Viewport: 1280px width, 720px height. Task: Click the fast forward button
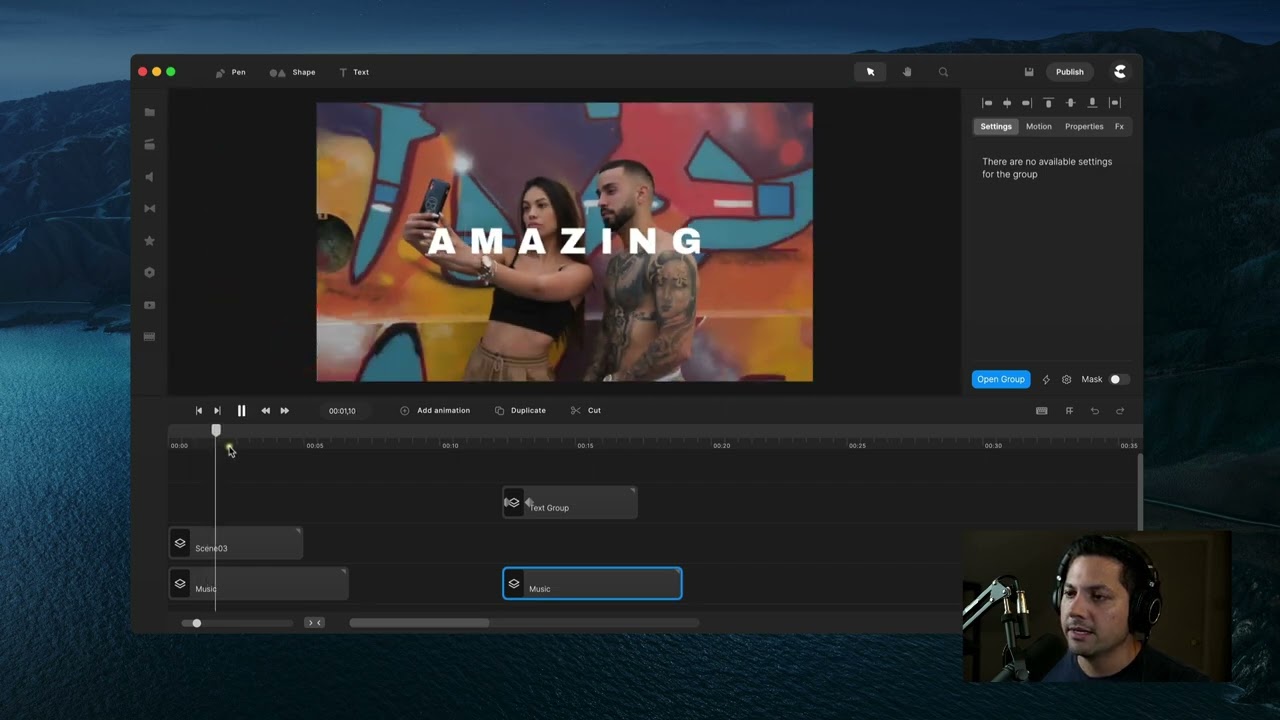284,411
